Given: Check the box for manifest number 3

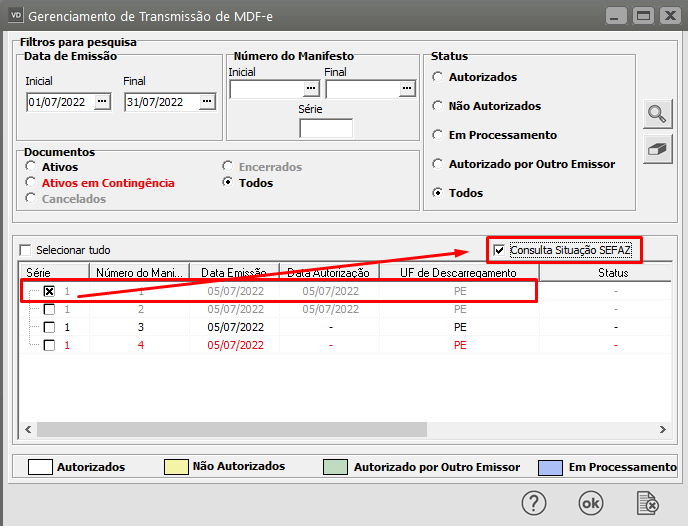Looking at the screenshot, I should tap(49, 327).
